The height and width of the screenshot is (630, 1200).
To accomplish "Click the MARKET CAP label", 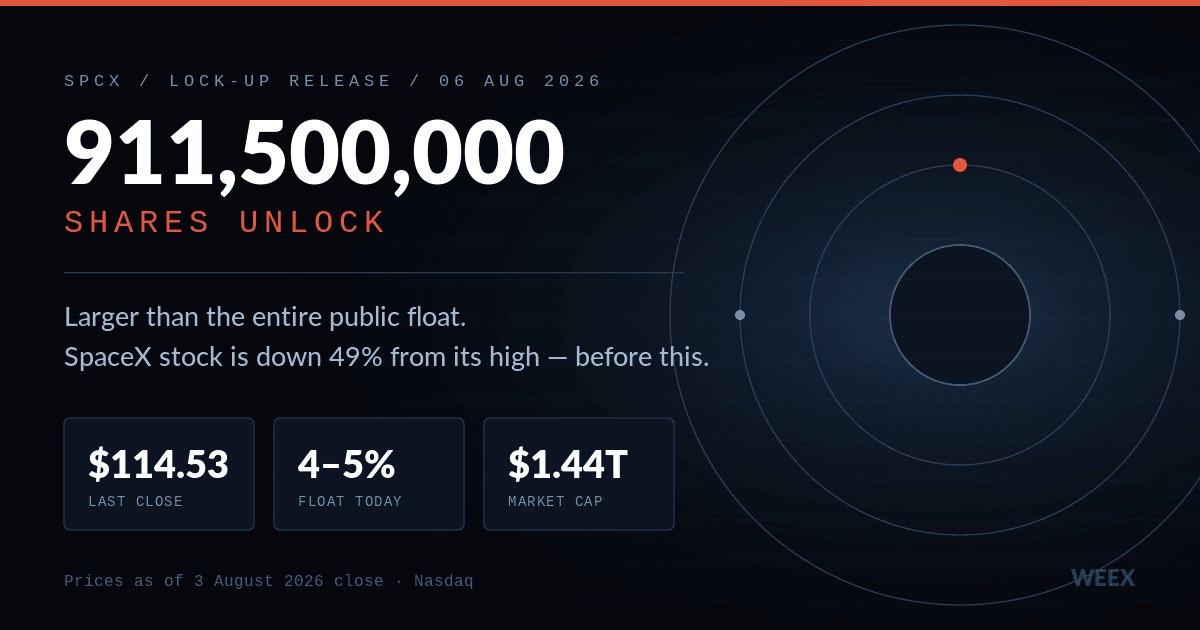I will pyautogui.click(x=556, y=502).
